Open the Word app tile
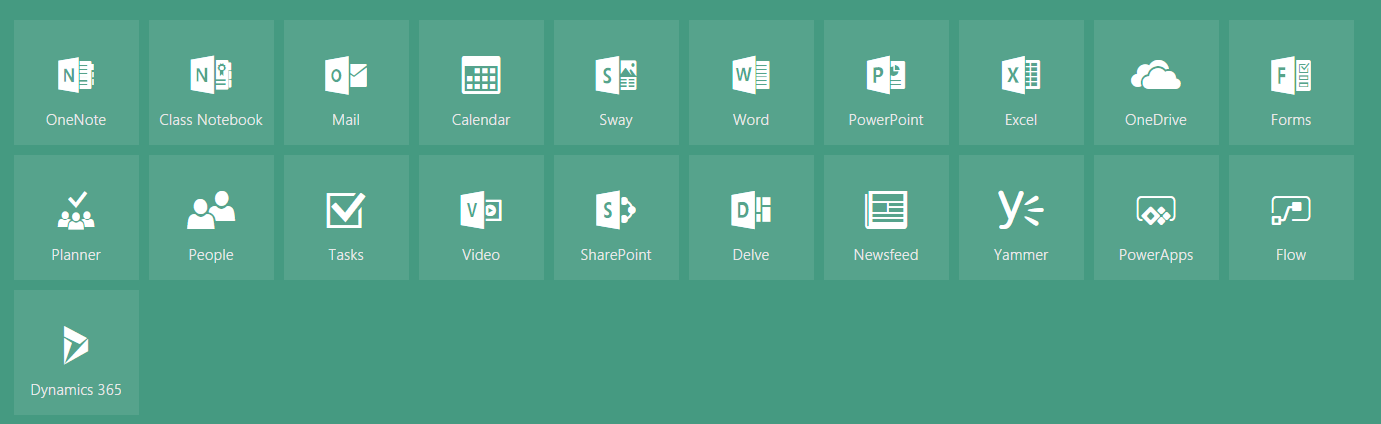This screenshot has height=424, width=1381. point(751,82)
